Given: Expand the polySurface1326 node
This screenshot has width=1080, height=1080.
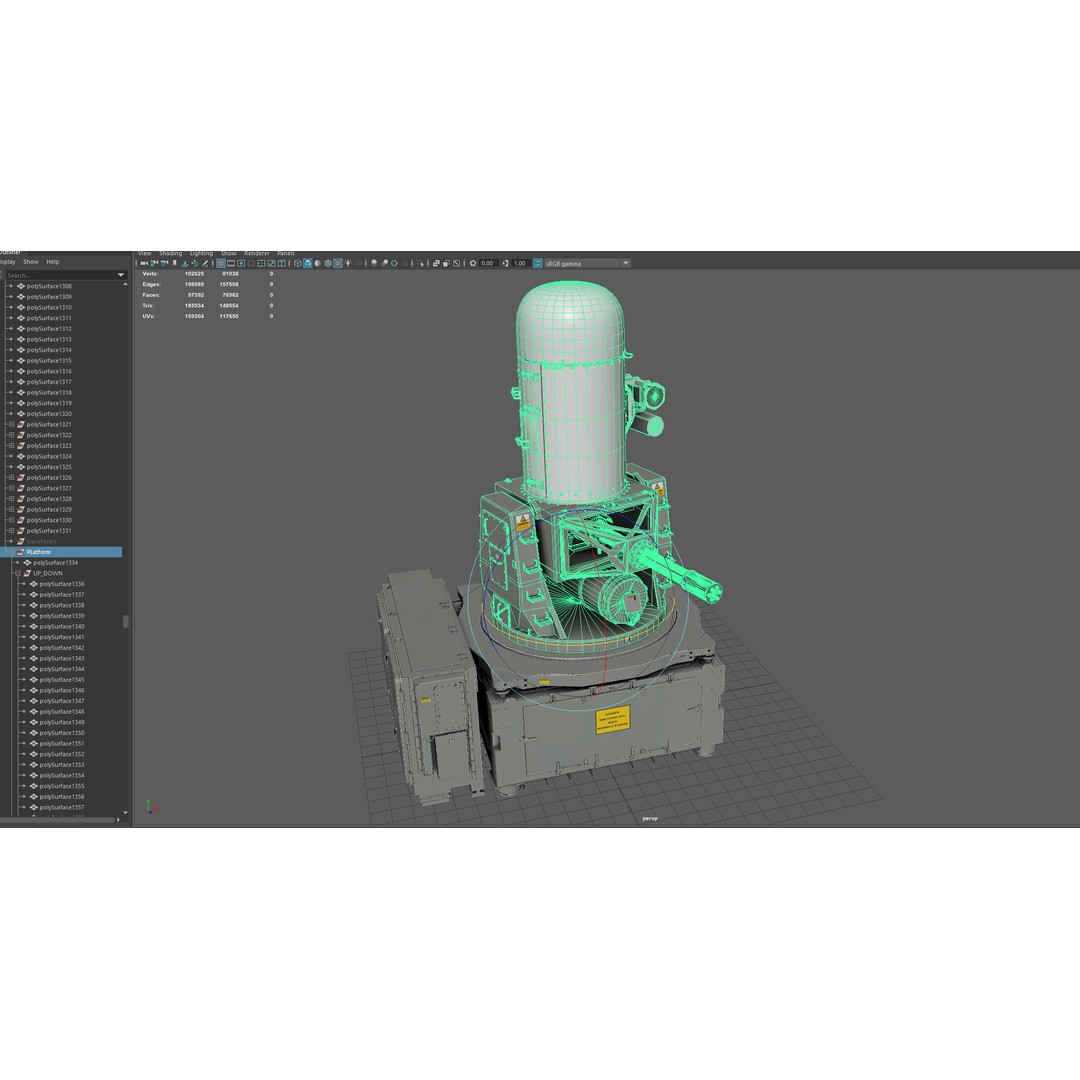Looking at the screenshot, I should click(11, 477).
